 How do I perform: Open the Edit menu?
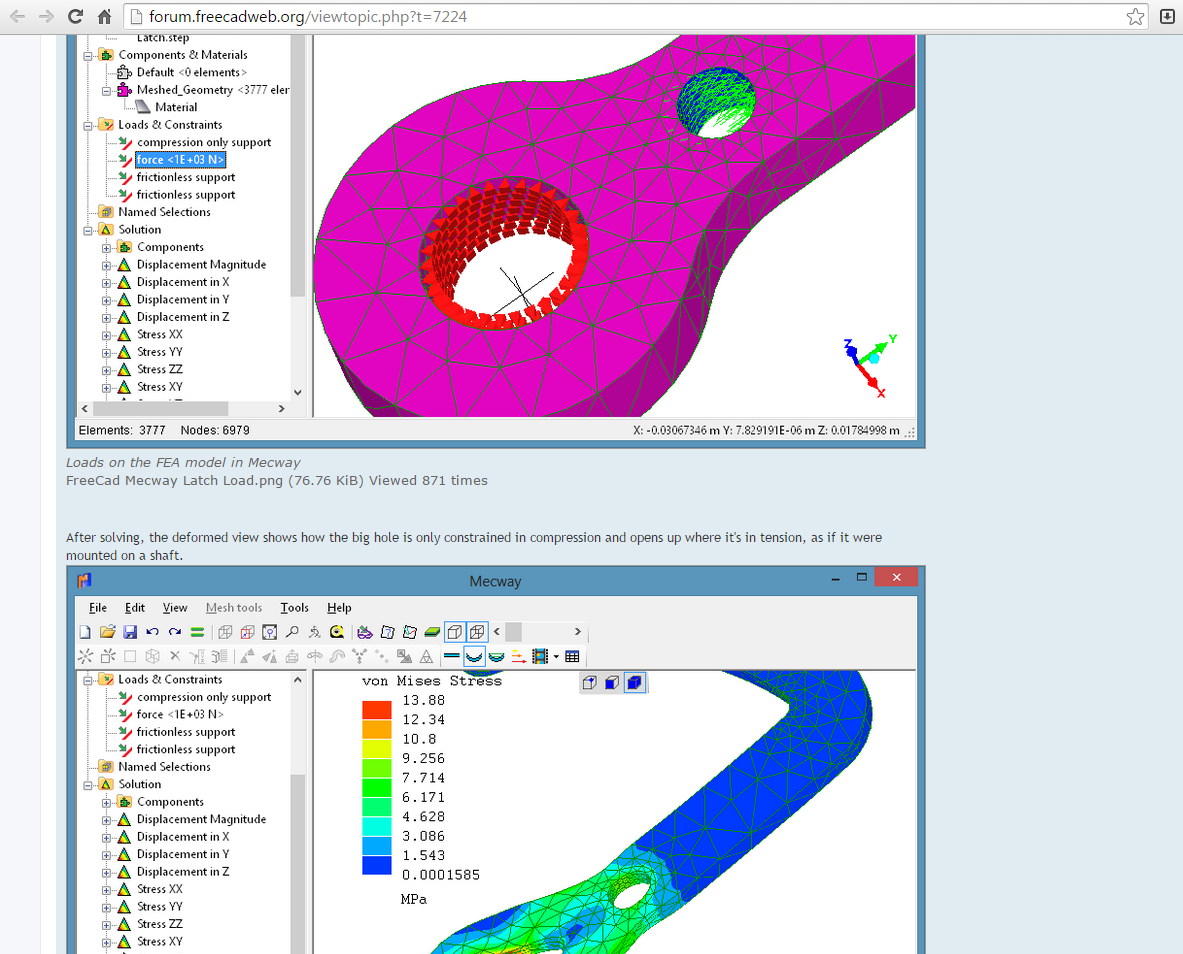coord(135,608)
